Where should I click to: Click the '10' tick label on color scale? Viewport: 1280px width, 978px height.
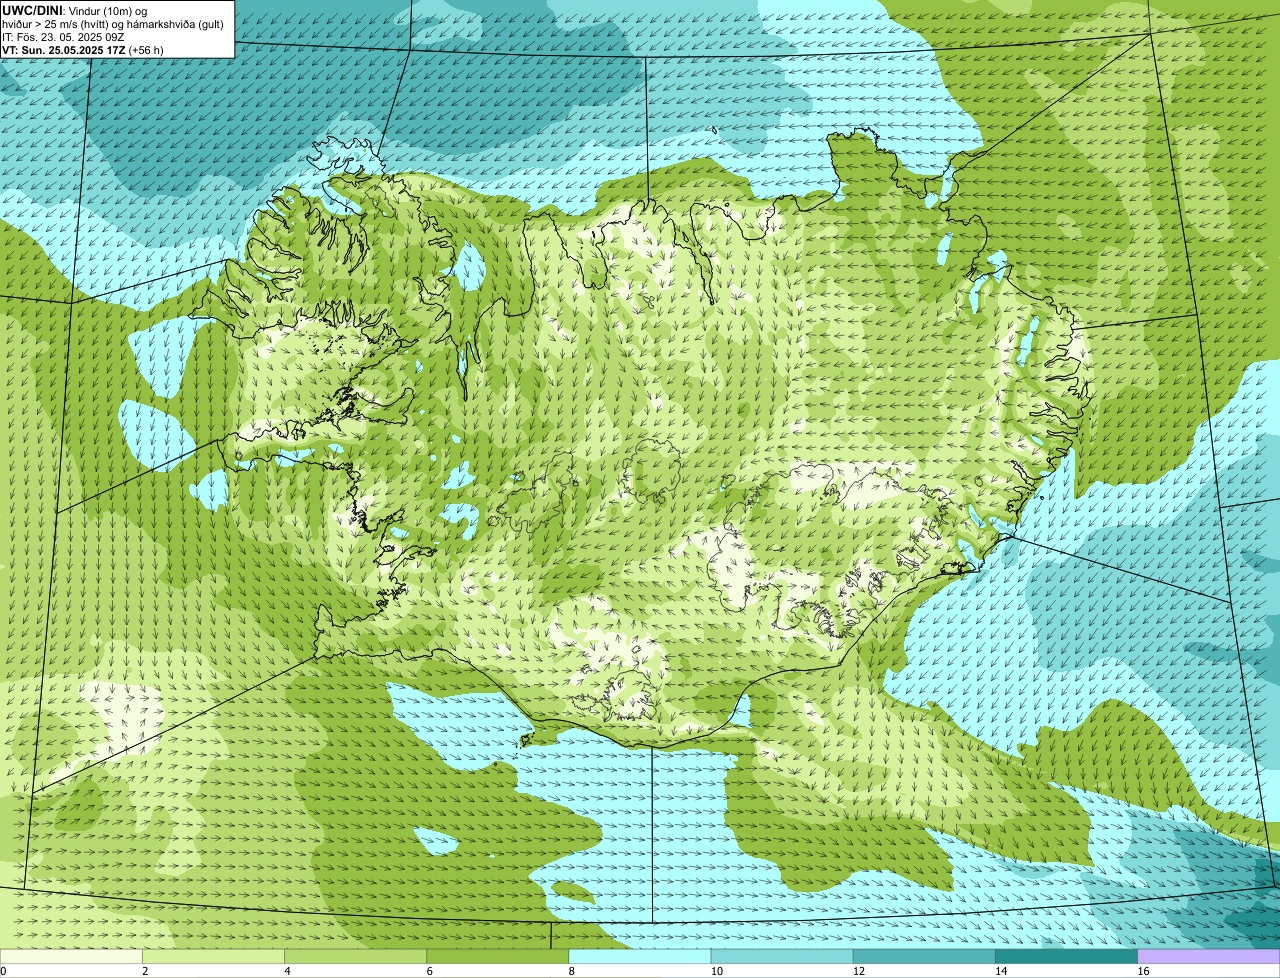point(717,971)
